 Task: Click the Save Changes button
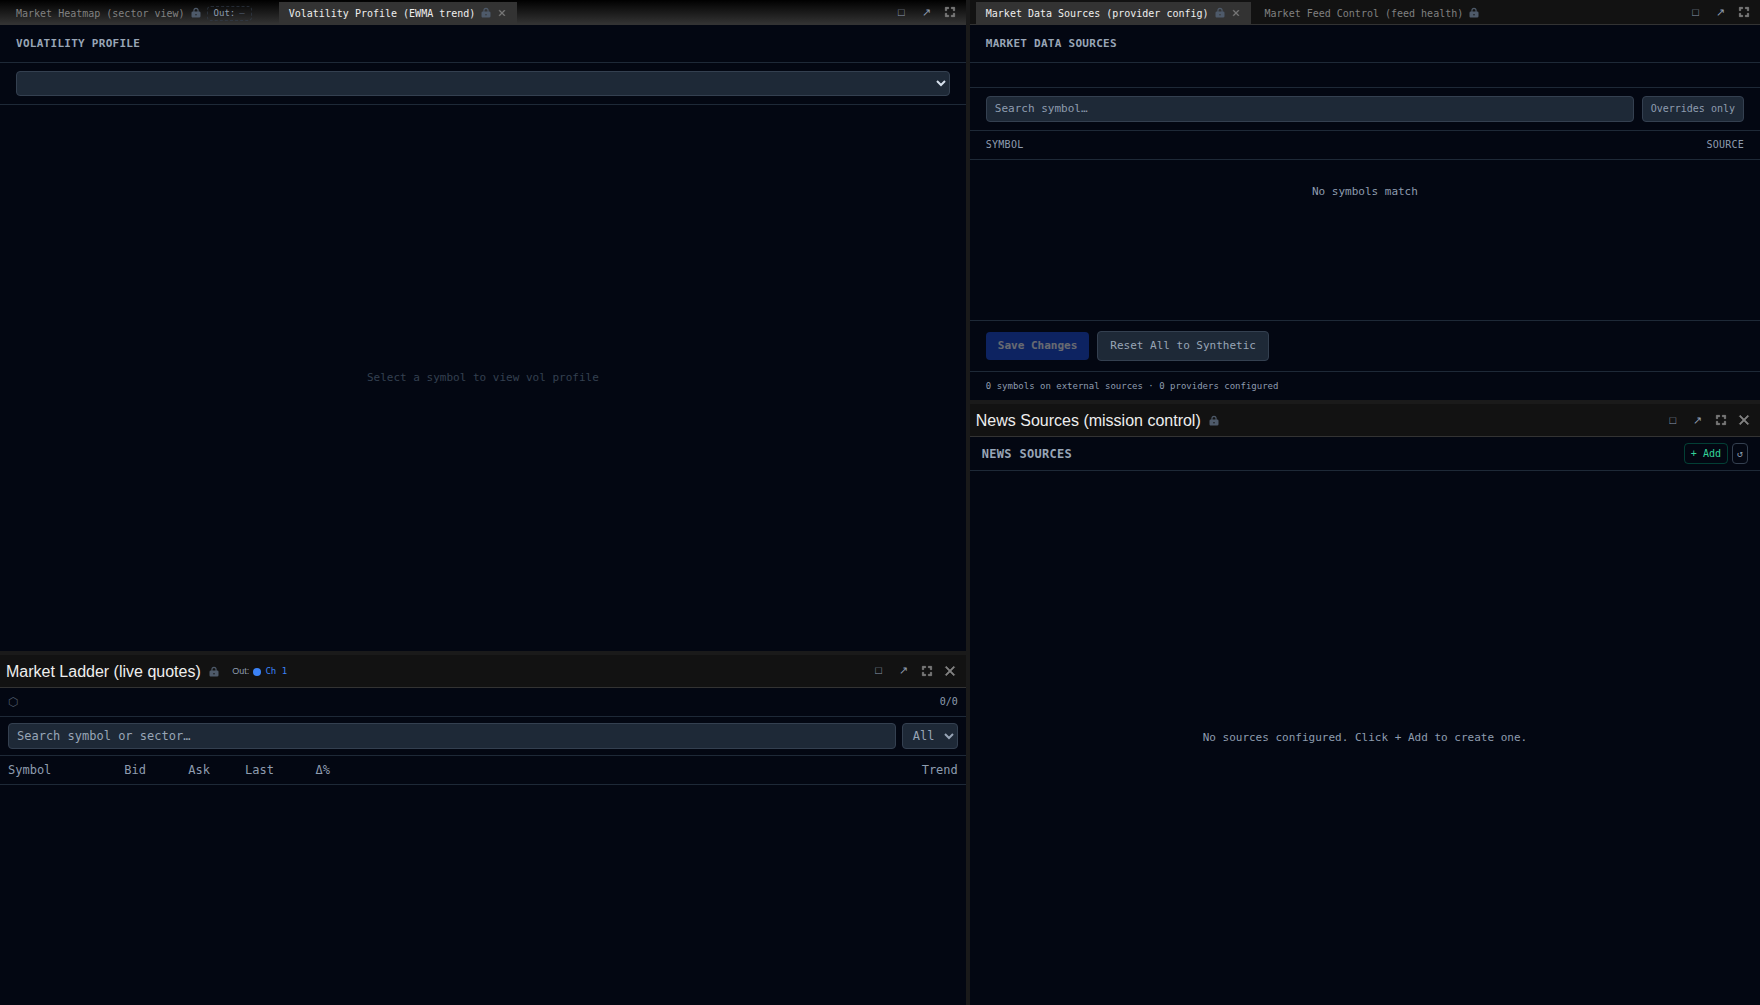click(x=1037, y=346)
